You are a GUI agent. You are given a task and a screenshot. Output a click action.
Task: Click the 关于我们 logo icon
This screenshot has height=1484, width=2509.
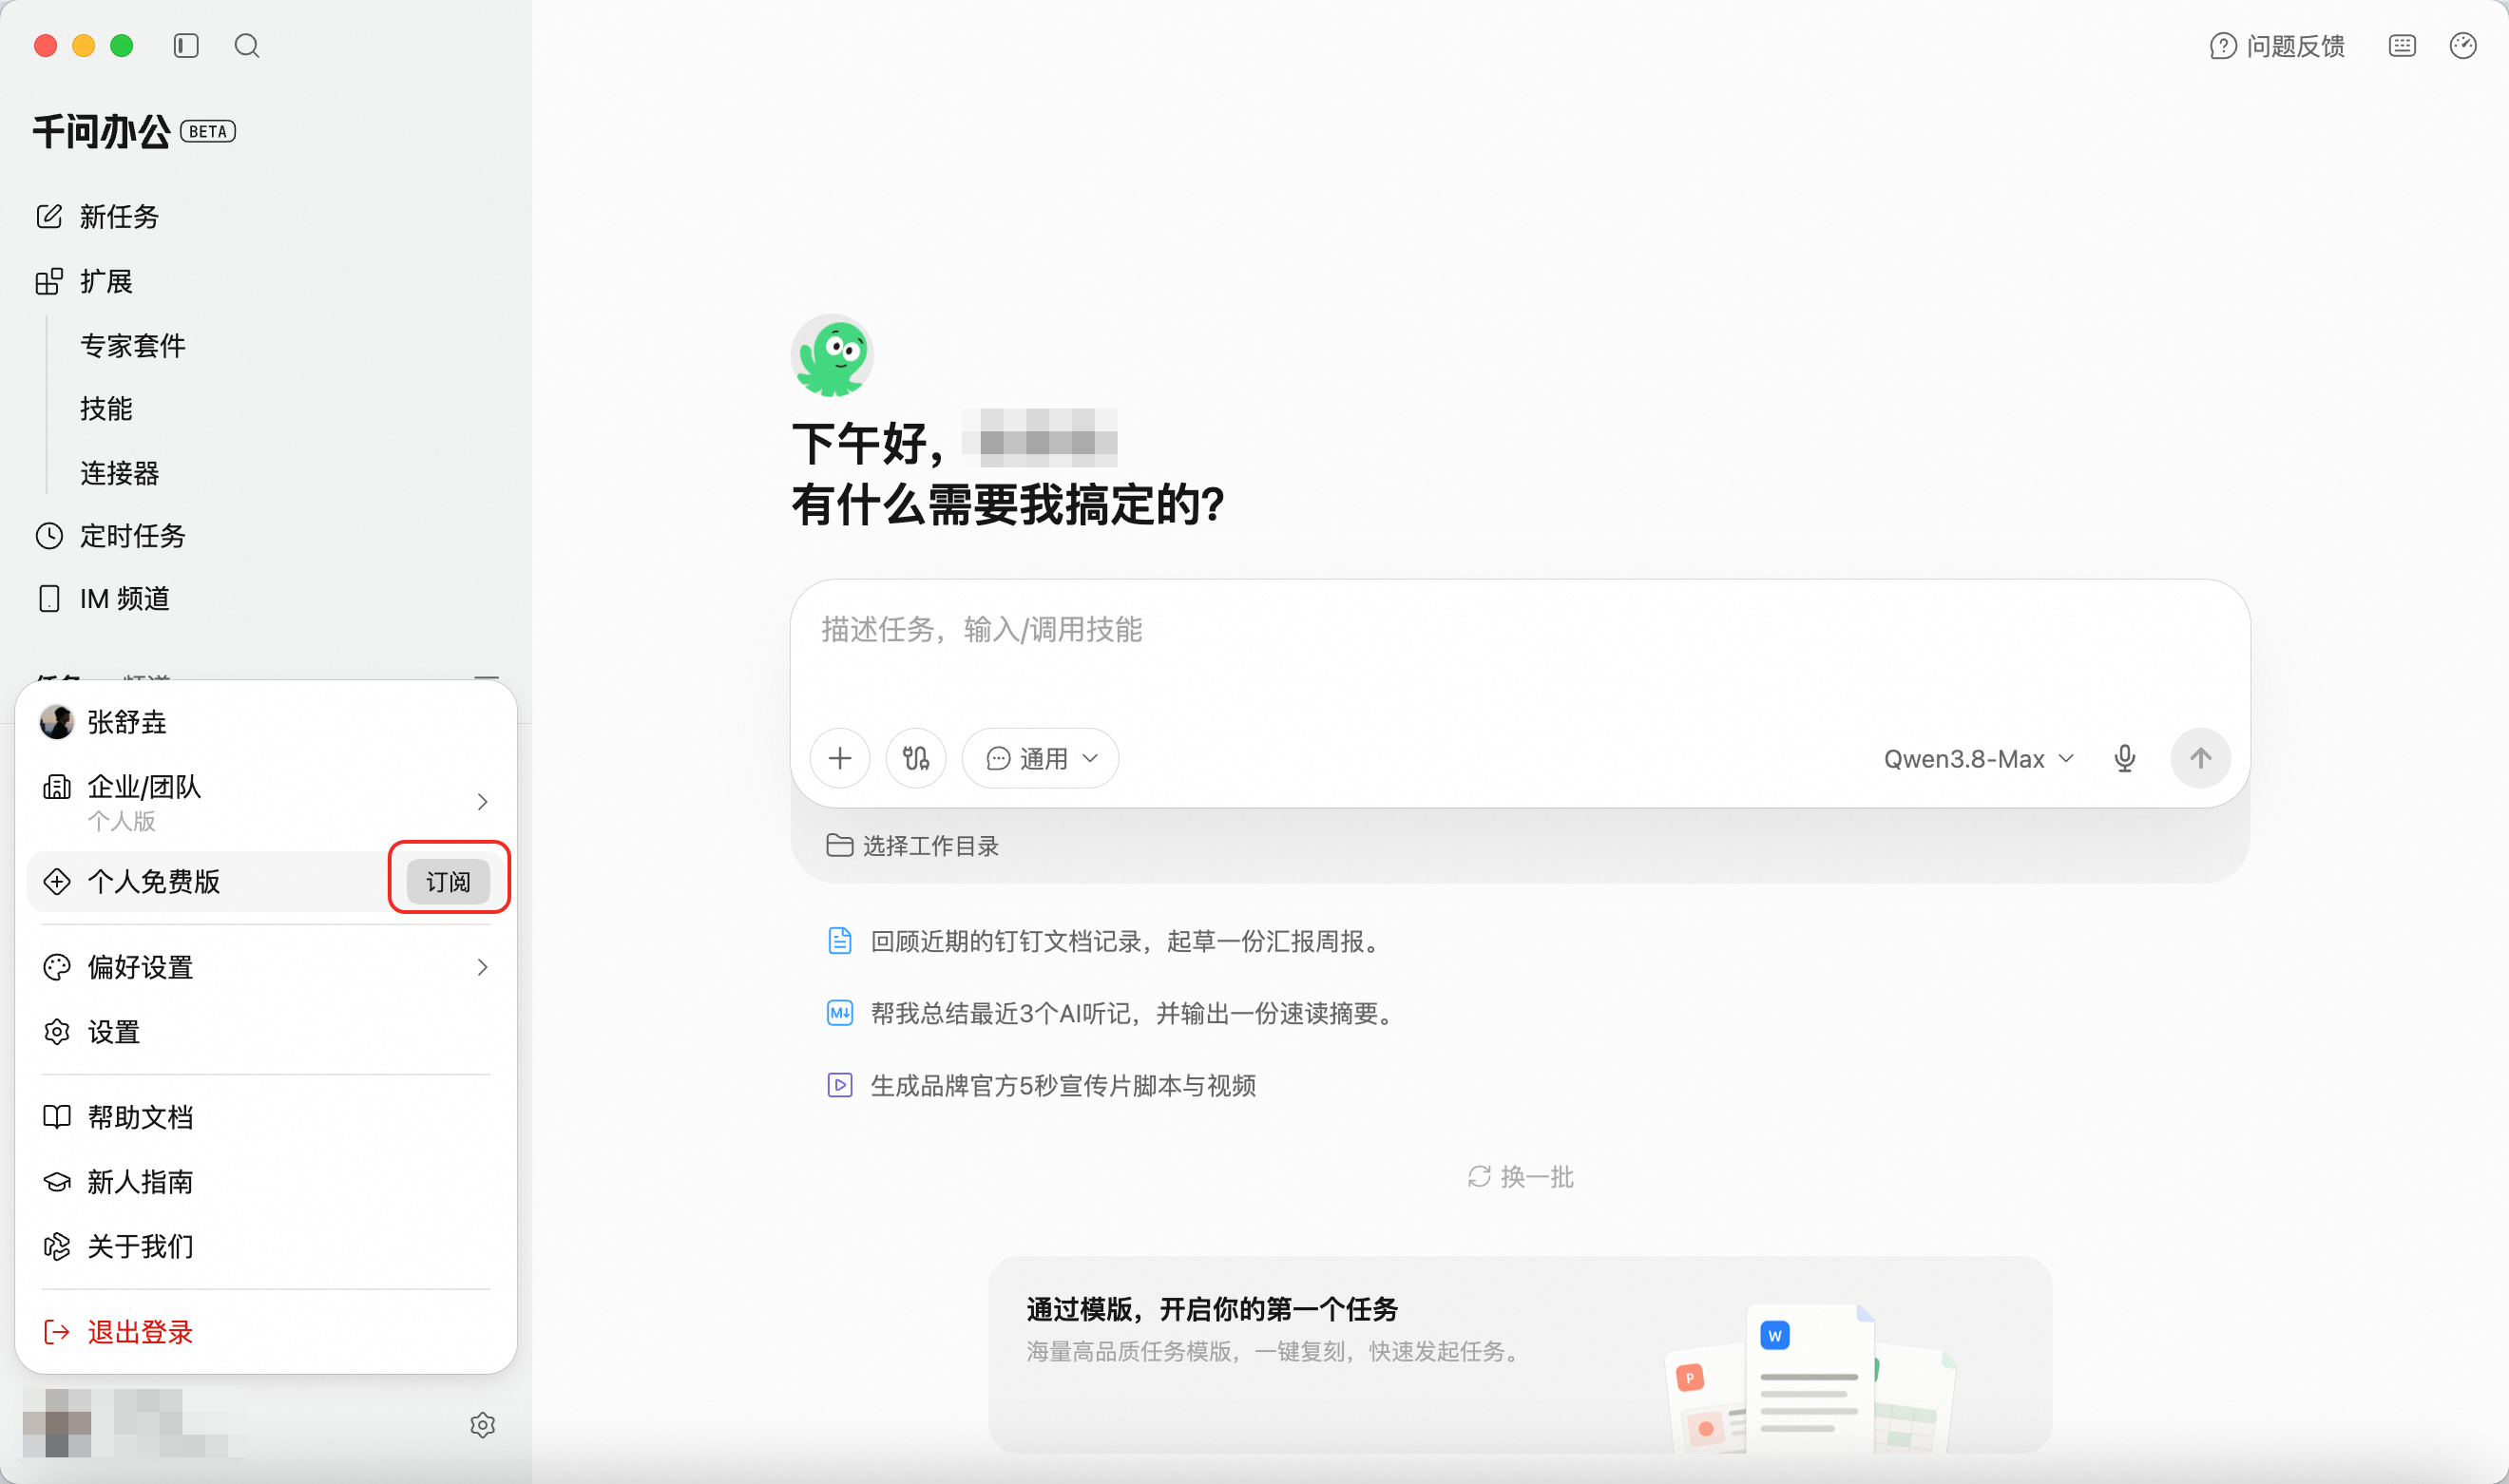point(57,1247)
